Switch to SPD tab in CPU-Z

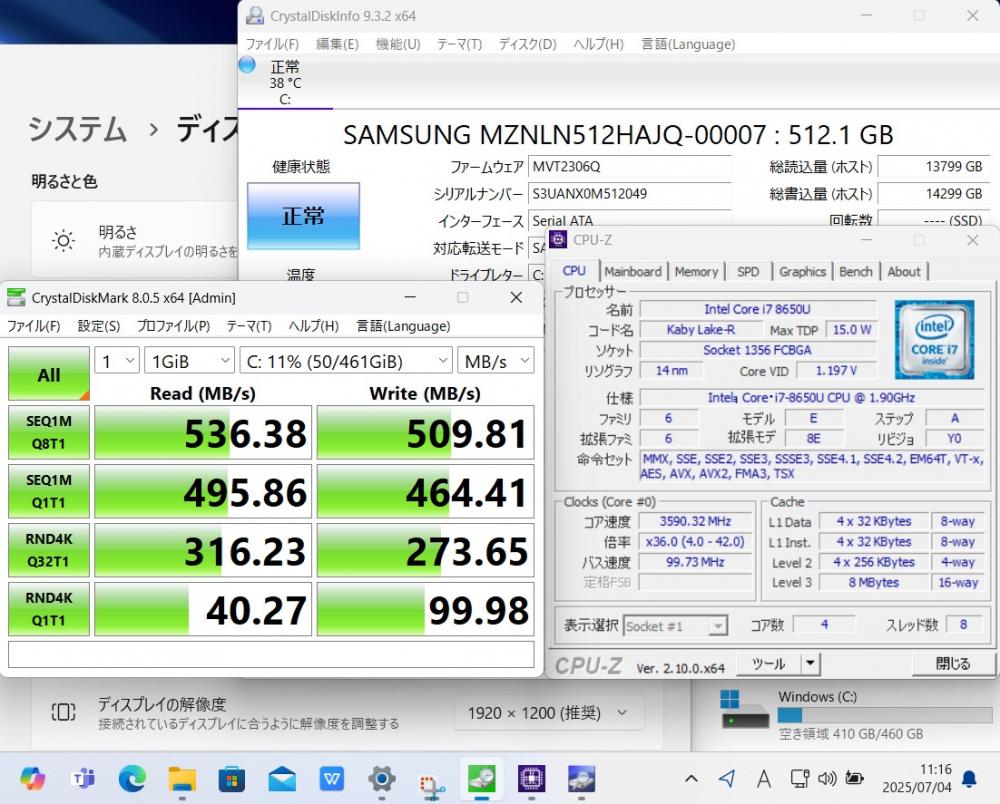tap(748, 272)
